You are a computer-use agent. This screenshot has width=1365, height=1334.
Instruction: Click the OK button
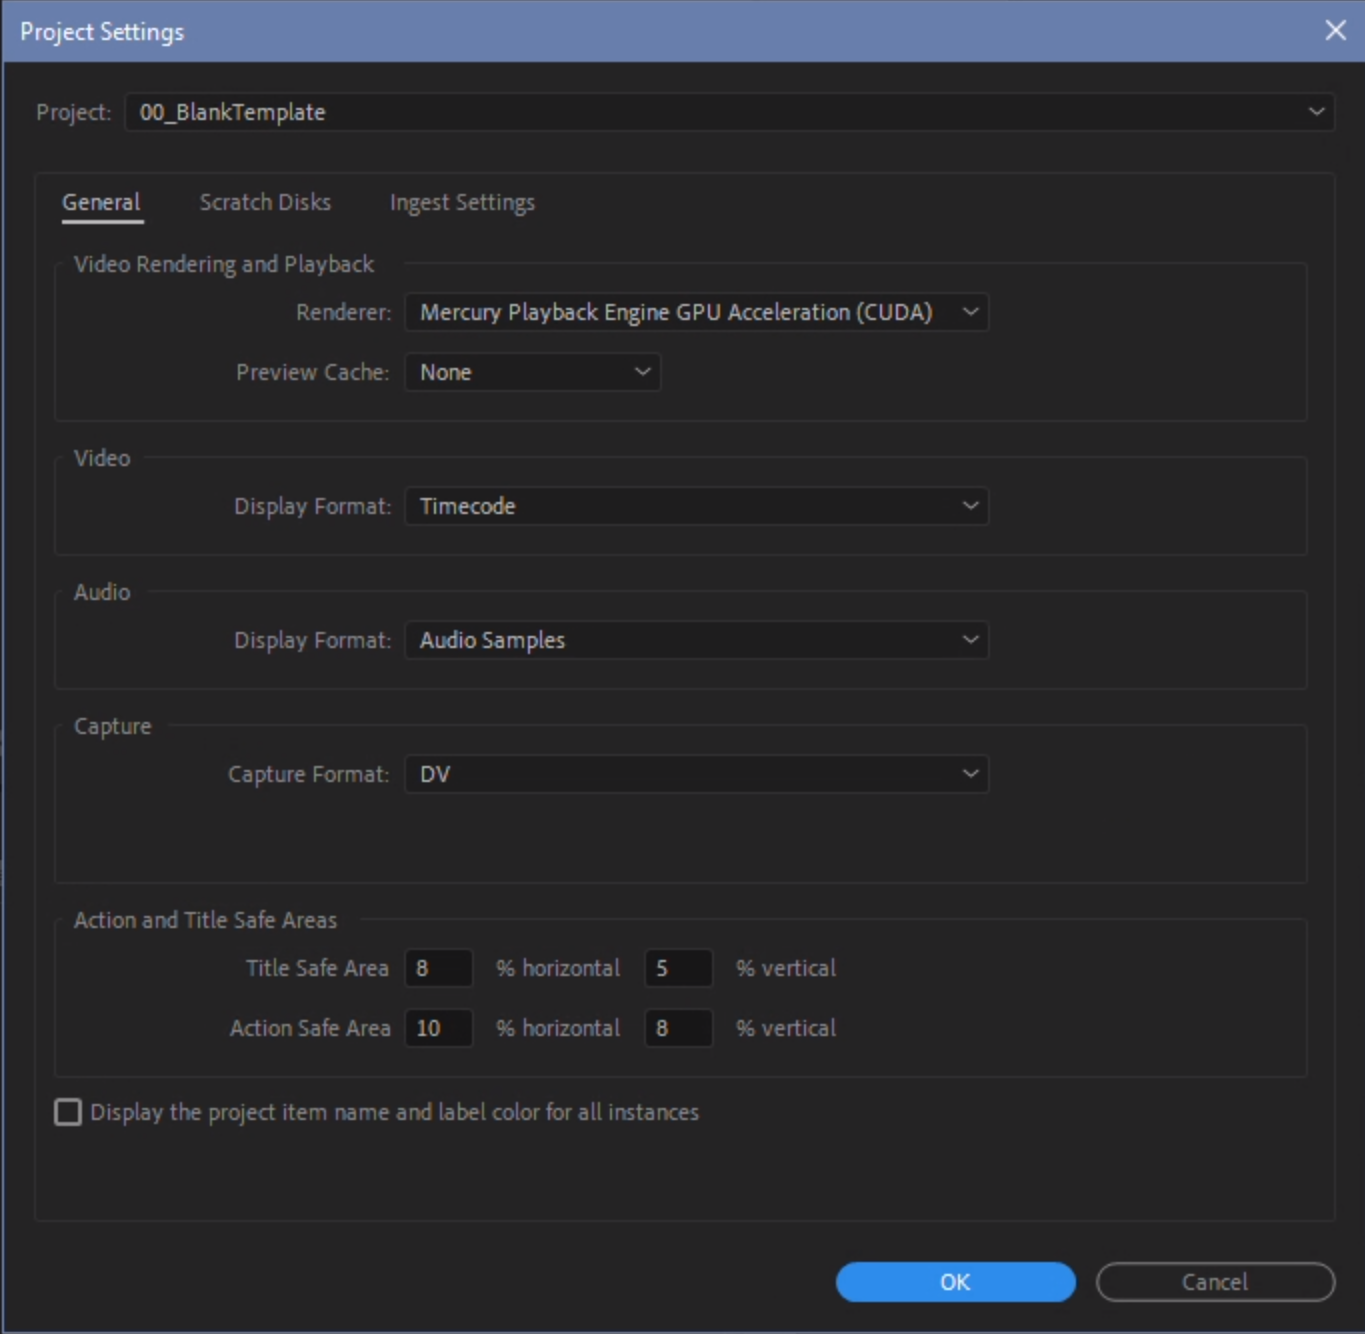pyautogui.click(x=954, y=1281)
